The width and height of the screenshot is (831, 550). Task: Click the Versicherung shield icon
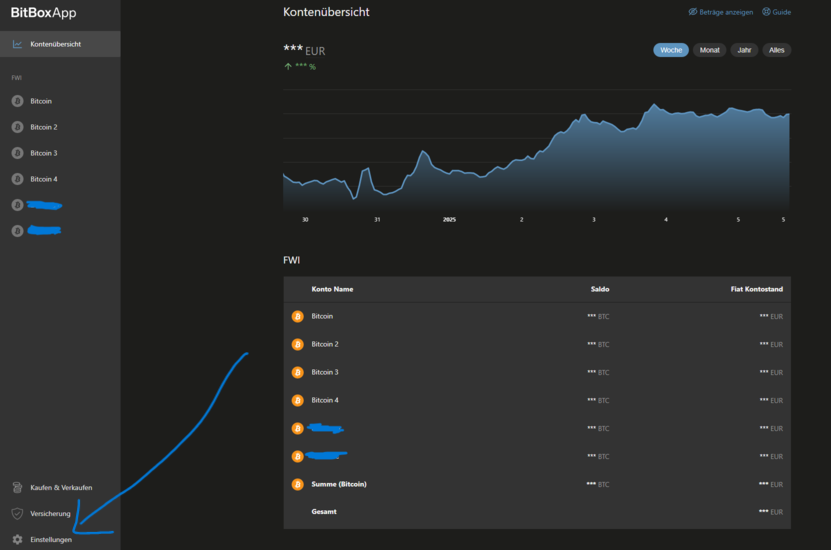click(17, 513)
